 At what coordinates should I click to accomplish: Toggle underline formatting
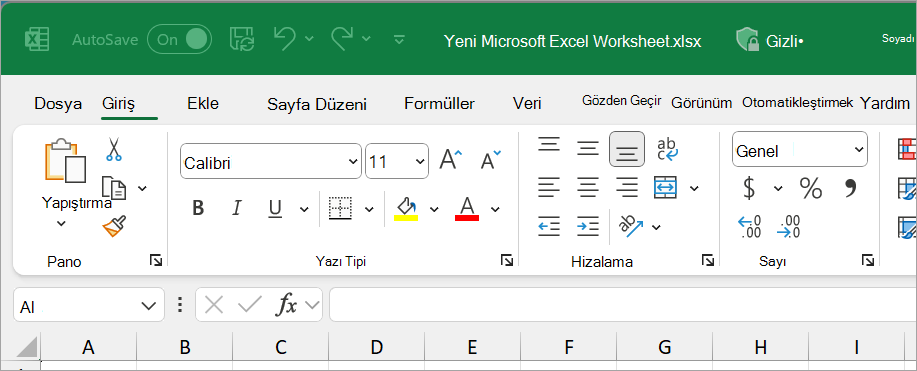[x=275, y=208]
